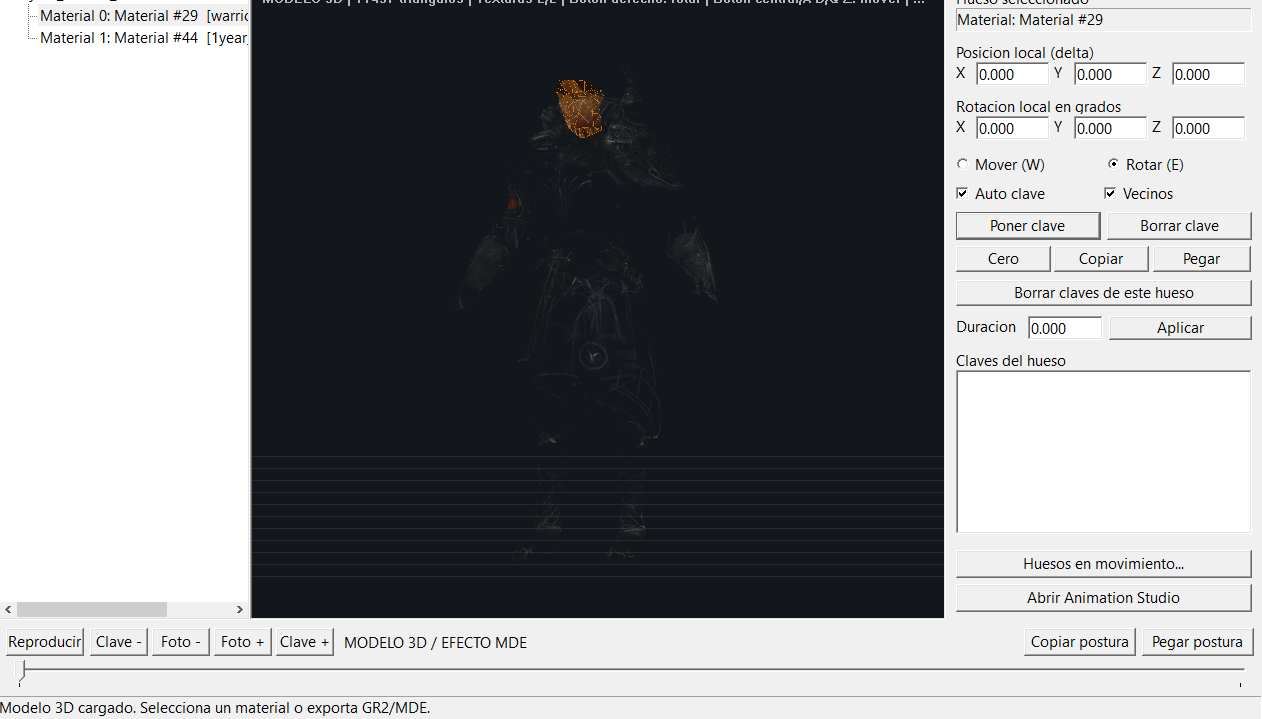The height and width of the screenshot is (719, 1262).
Task: Click the Cero button
Action: (x=1003, y=259)
